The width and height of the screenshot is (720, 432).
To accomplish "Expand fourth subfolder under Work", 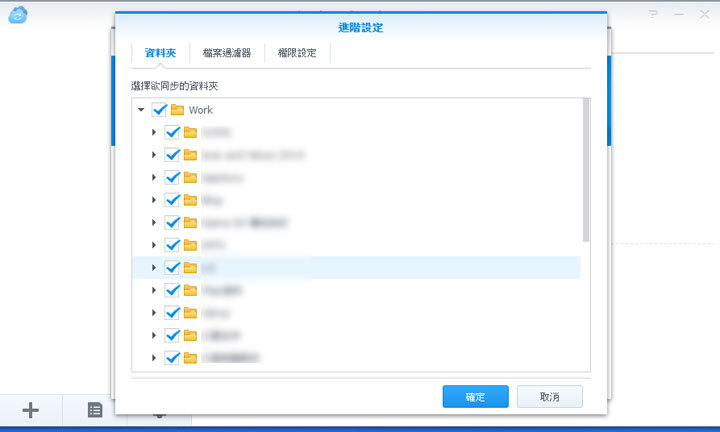I will tap(154, 200).
